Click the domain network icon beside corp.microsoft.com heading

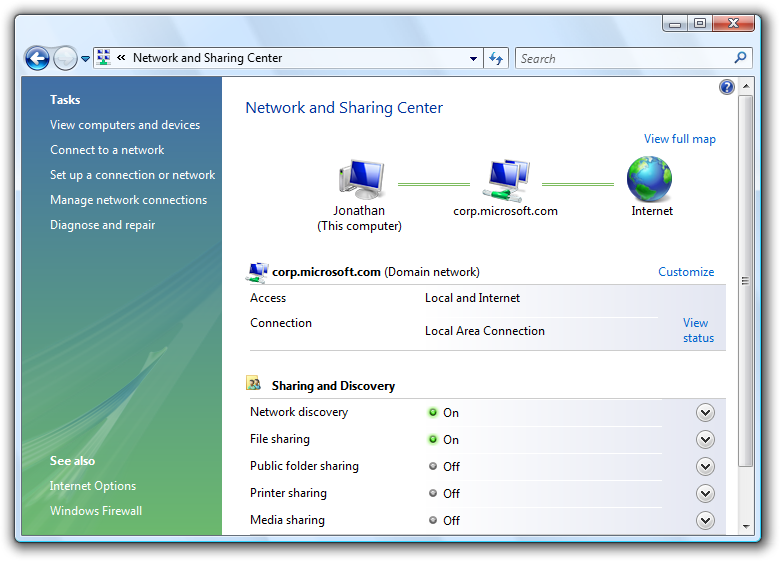pos(257,273)
